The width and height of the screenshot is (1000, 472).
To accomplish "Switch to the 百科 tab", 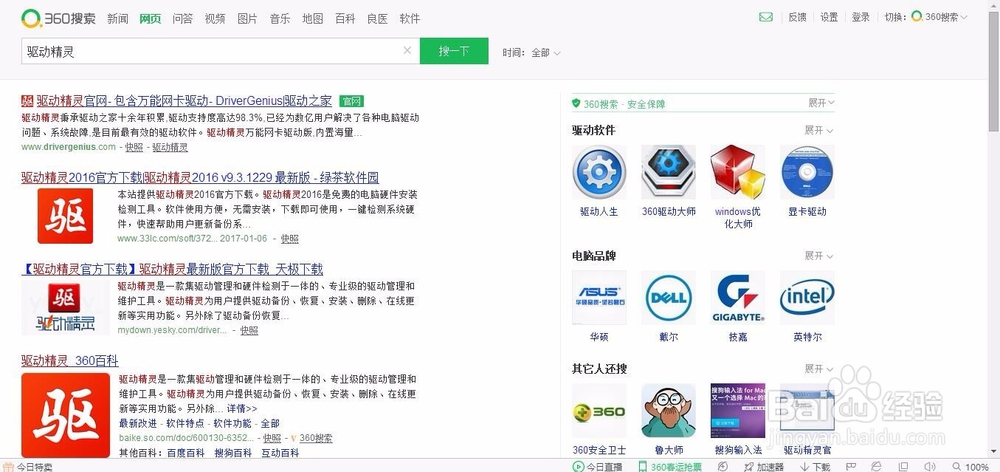I will [345, 18].
